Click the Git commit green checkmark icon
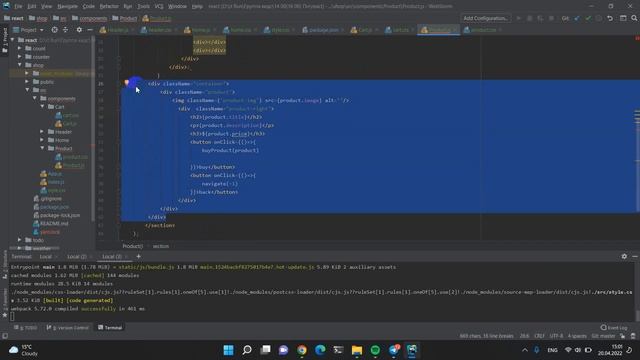Image resolution: width=640 pixels, height=360 pixels. pos(588,18)
